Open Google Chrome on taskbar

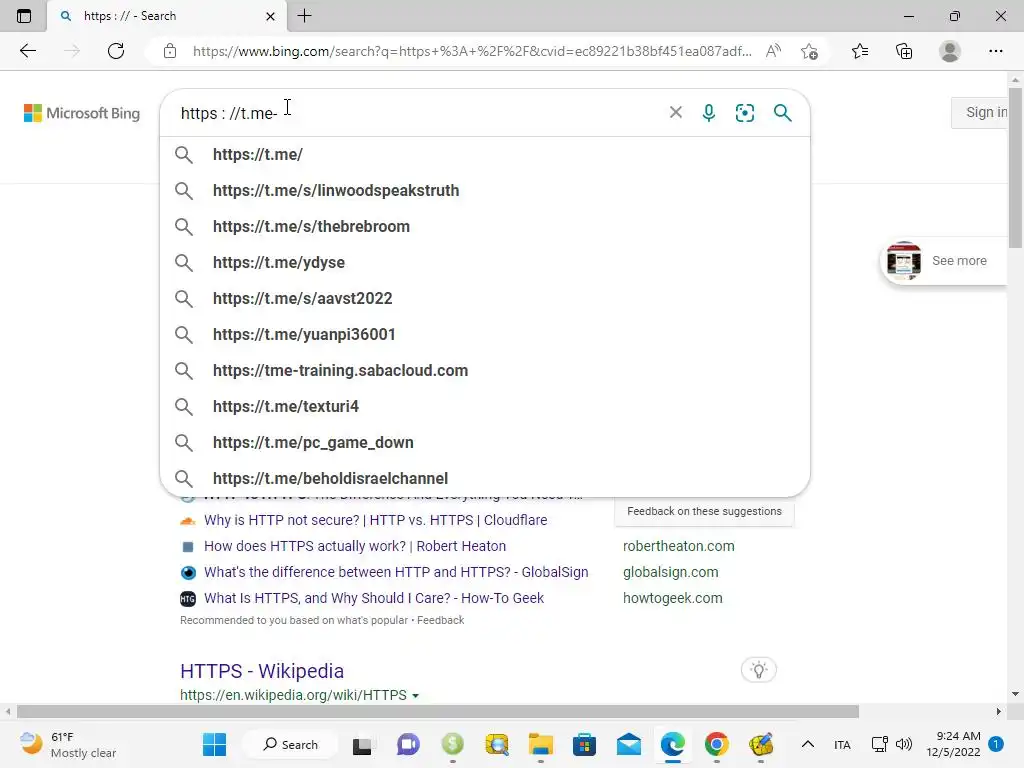coord(716,744)
